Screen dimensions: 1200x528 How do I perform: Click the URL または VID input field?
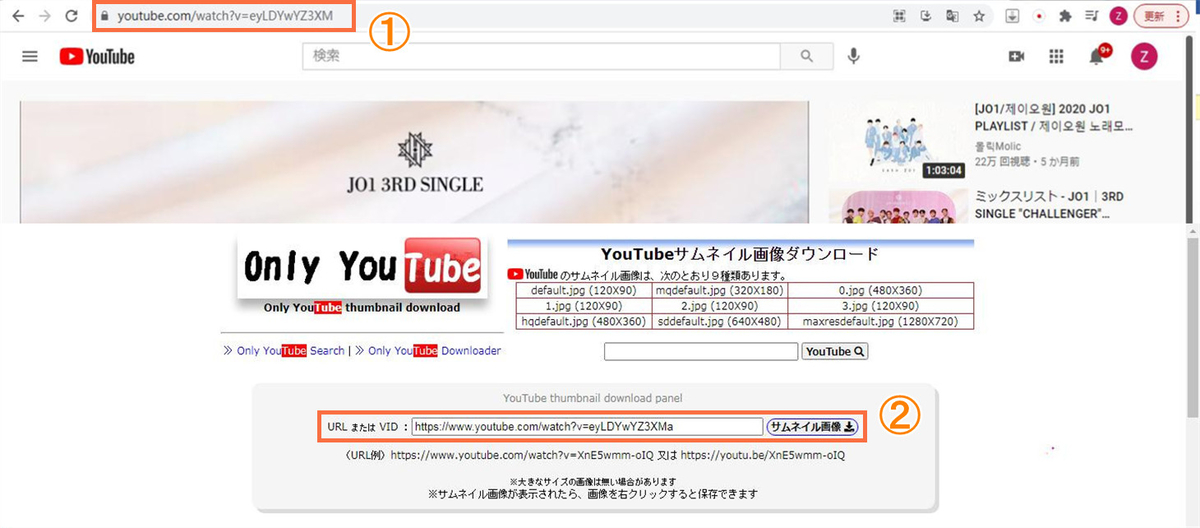pos(588,427)
